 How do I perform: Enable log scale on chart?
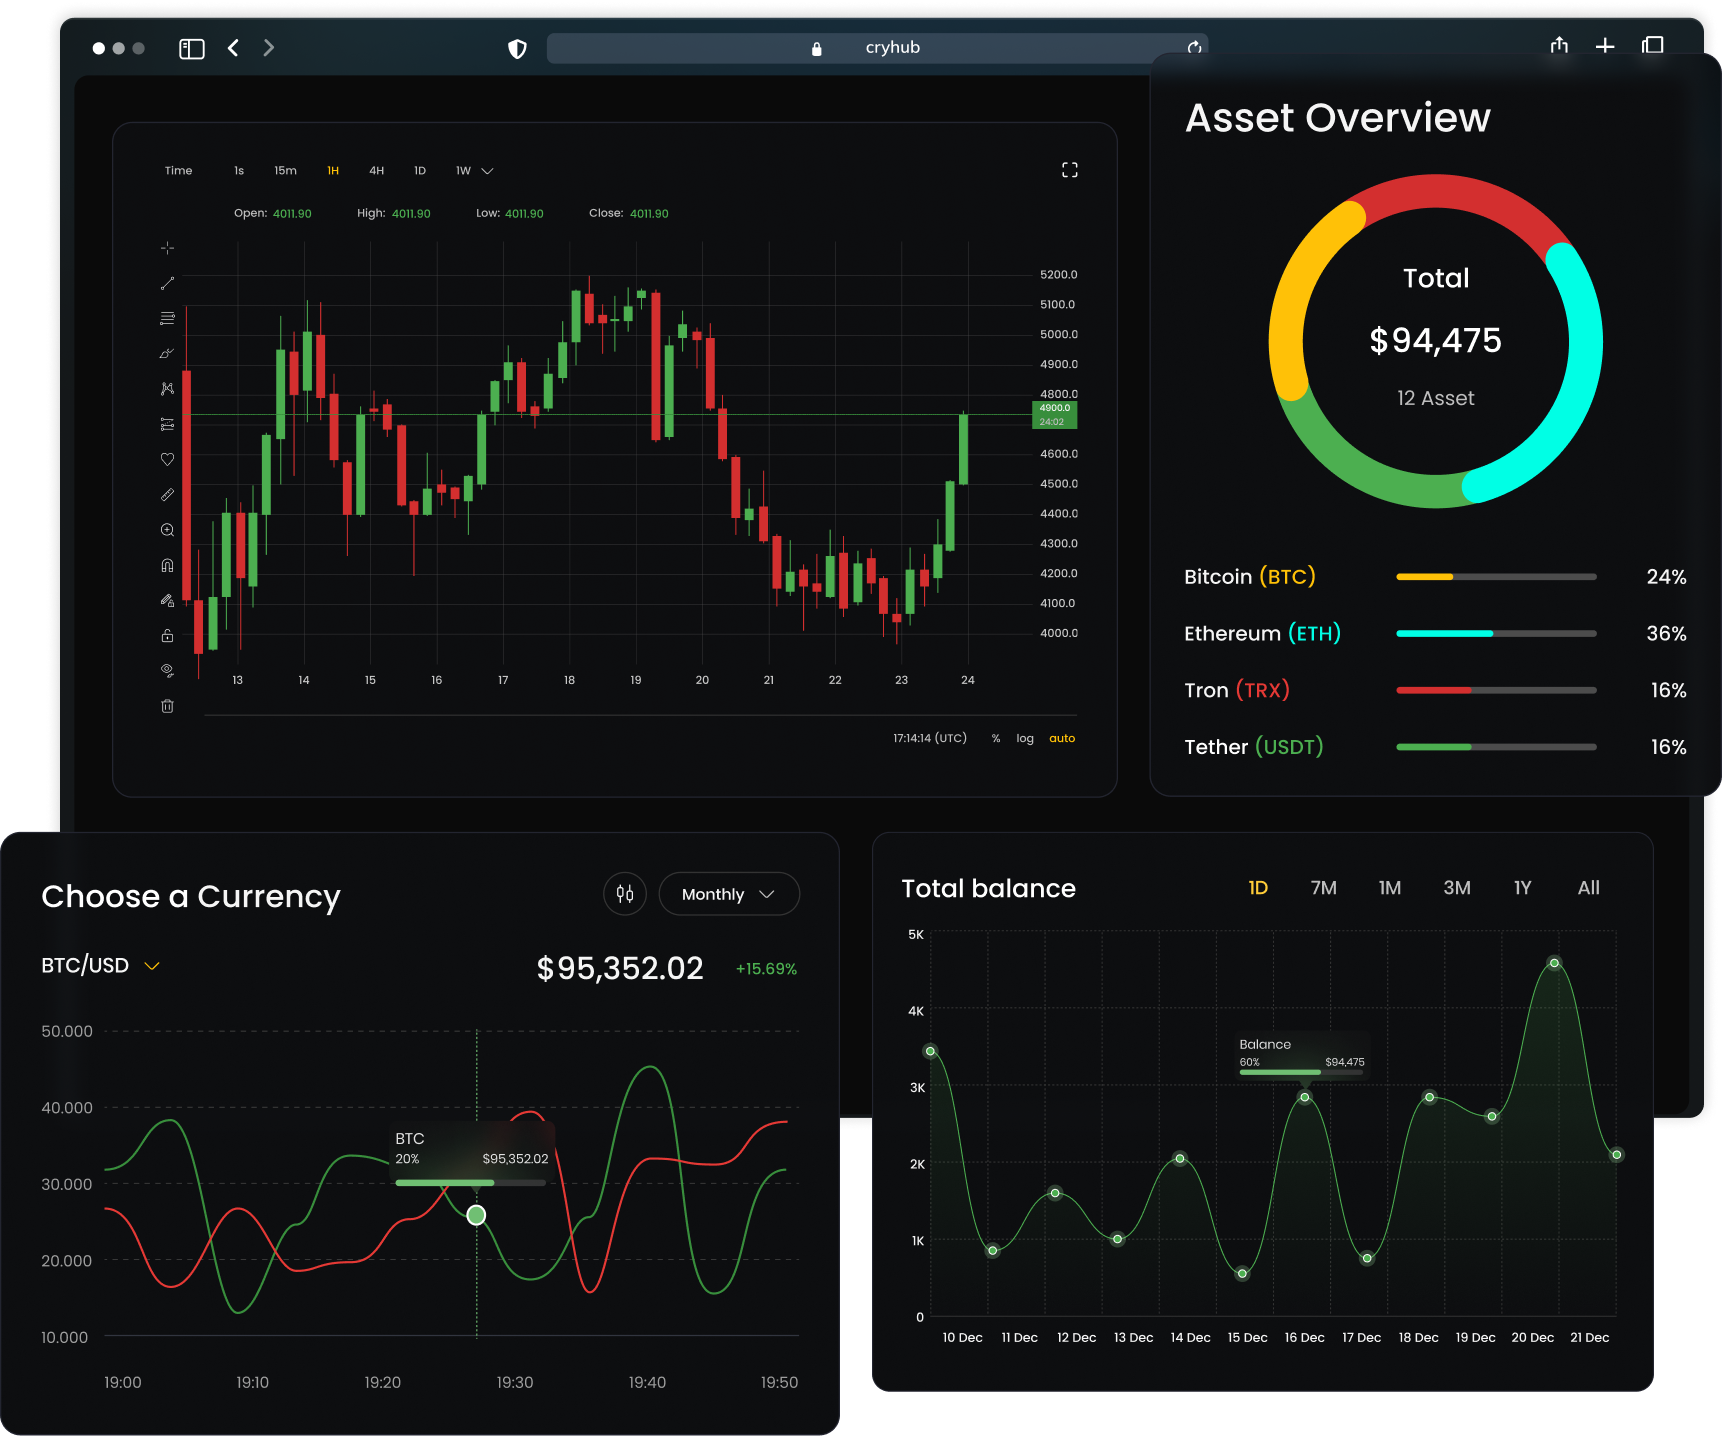pyautogui.click(x=1024, y=739)
